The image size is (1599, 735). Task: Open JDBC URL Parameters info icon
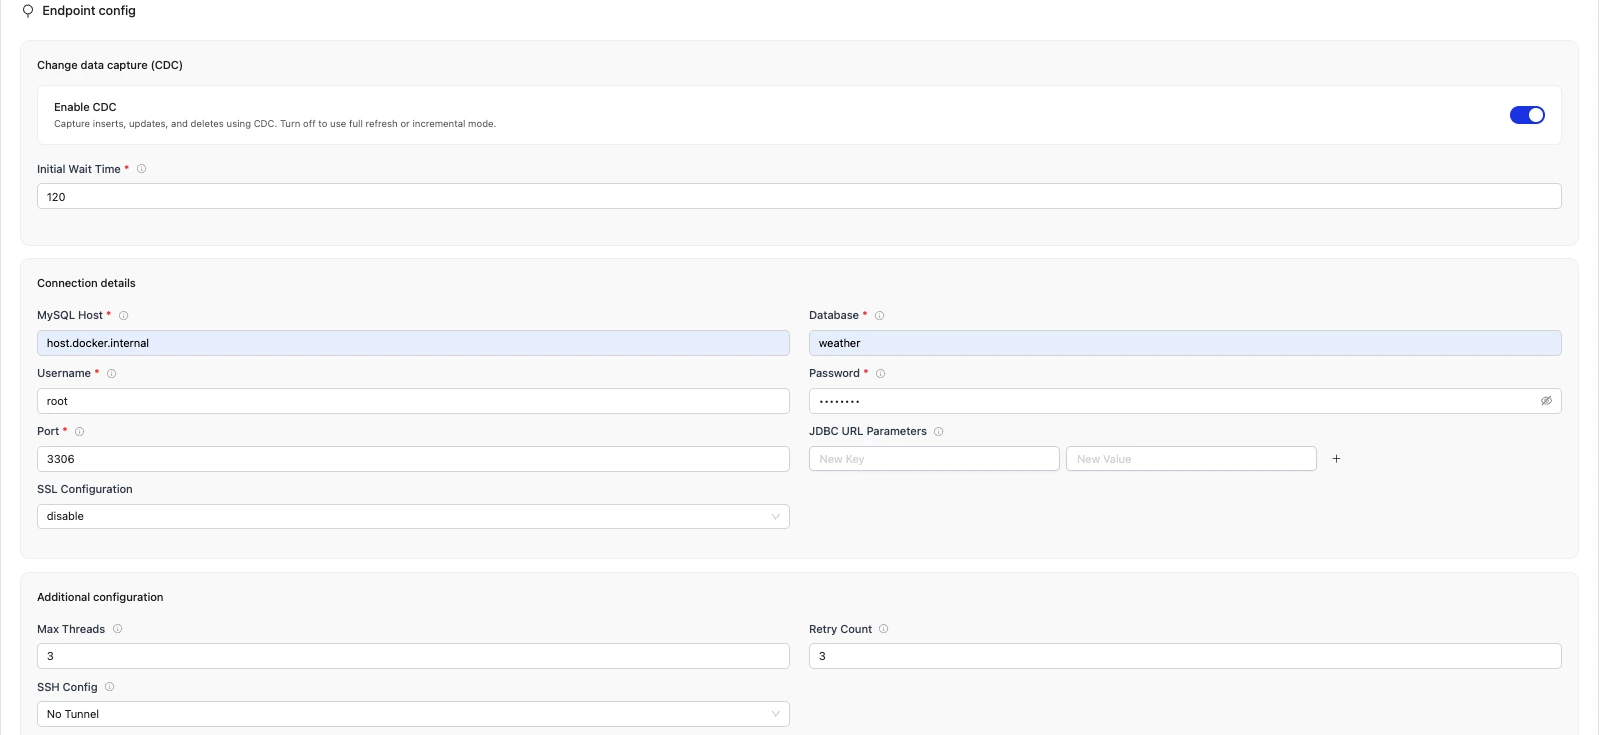(x=938, y=432)
